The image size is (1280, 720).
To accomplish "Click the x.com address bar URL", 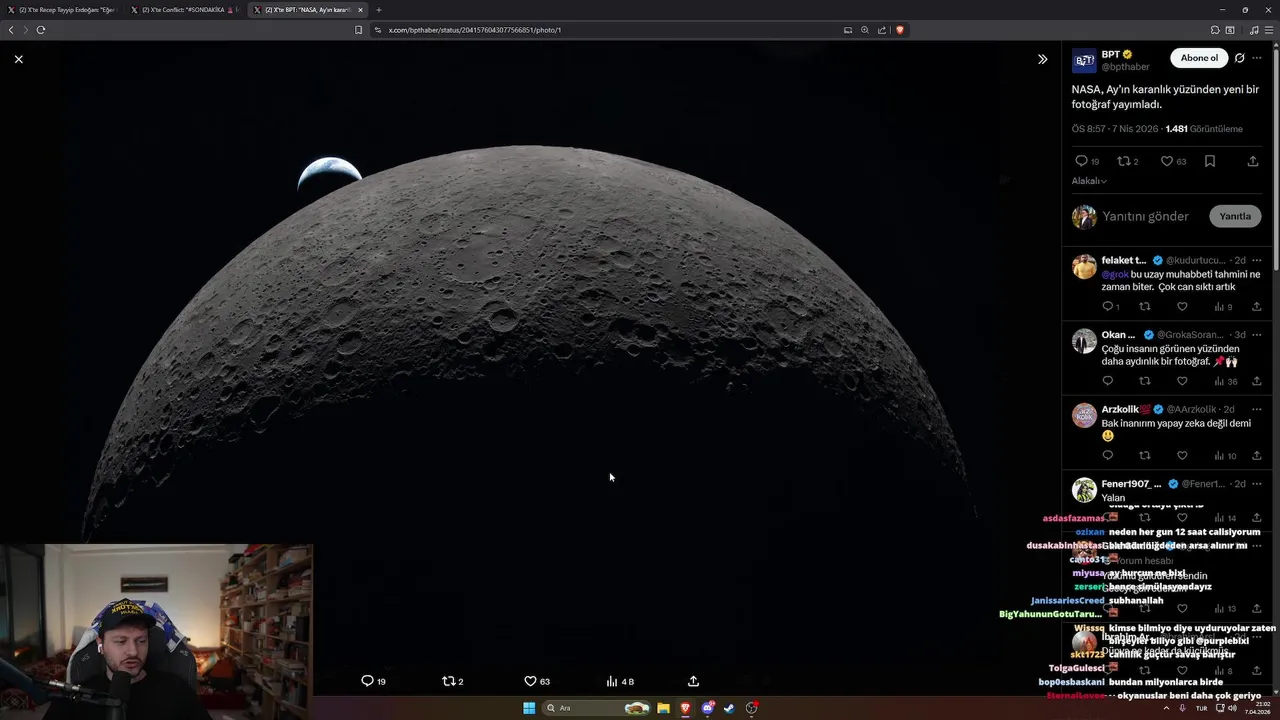I will [475, 30].
